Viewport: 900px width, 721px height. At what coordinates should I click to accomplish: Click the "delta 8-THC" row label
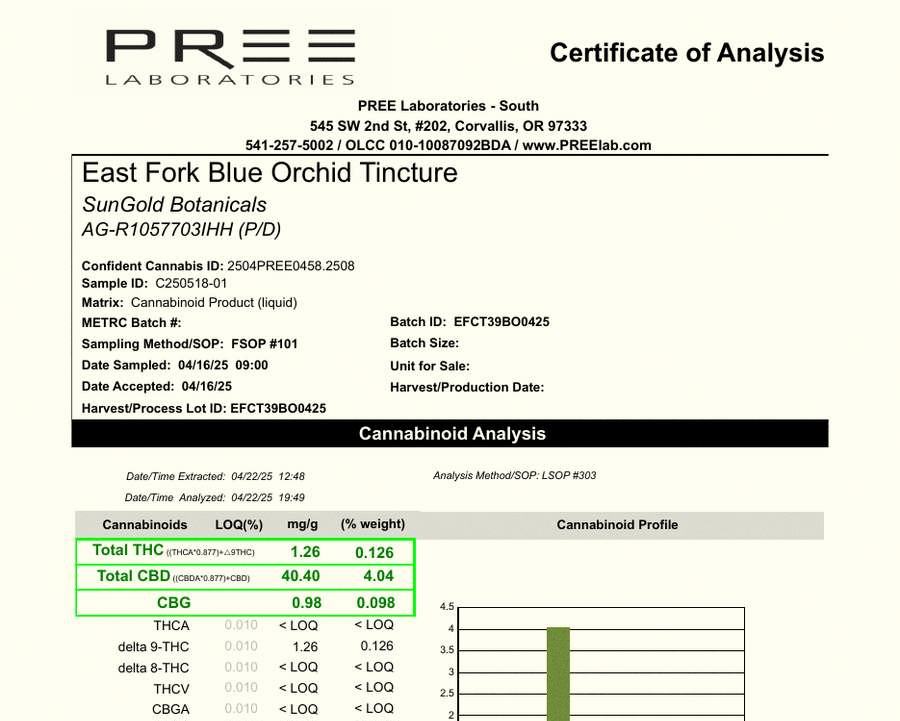tap(153, 668)
